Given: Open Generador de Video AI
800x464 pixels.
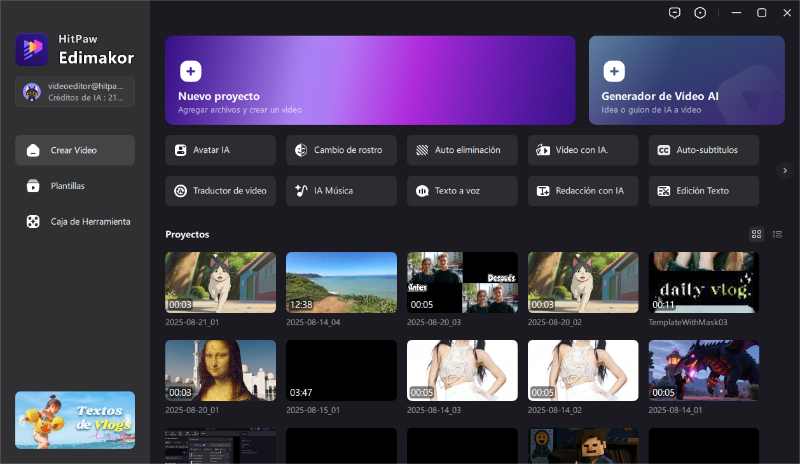Looking at the screenshot, I should 687,80.
